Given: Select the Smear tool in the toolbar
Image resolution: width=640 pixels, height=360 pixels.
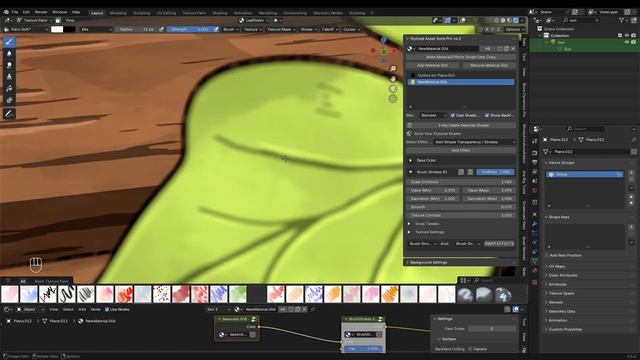Looking at the screenshot, I should pyautogui.click(x=9, y=65).
